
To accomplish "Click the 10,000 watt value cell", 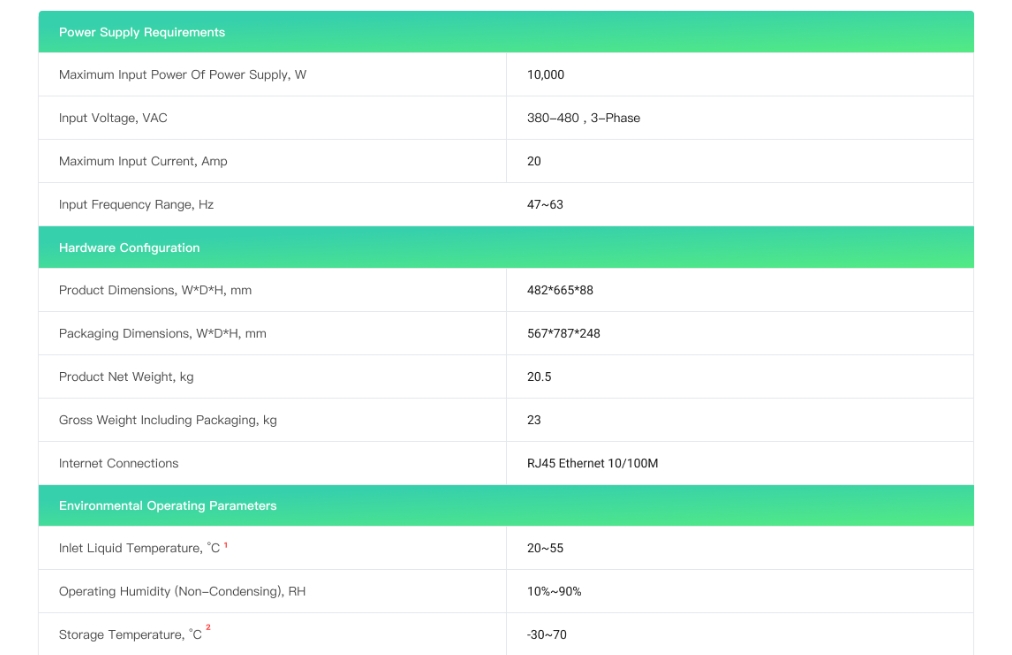I will 546,75.
